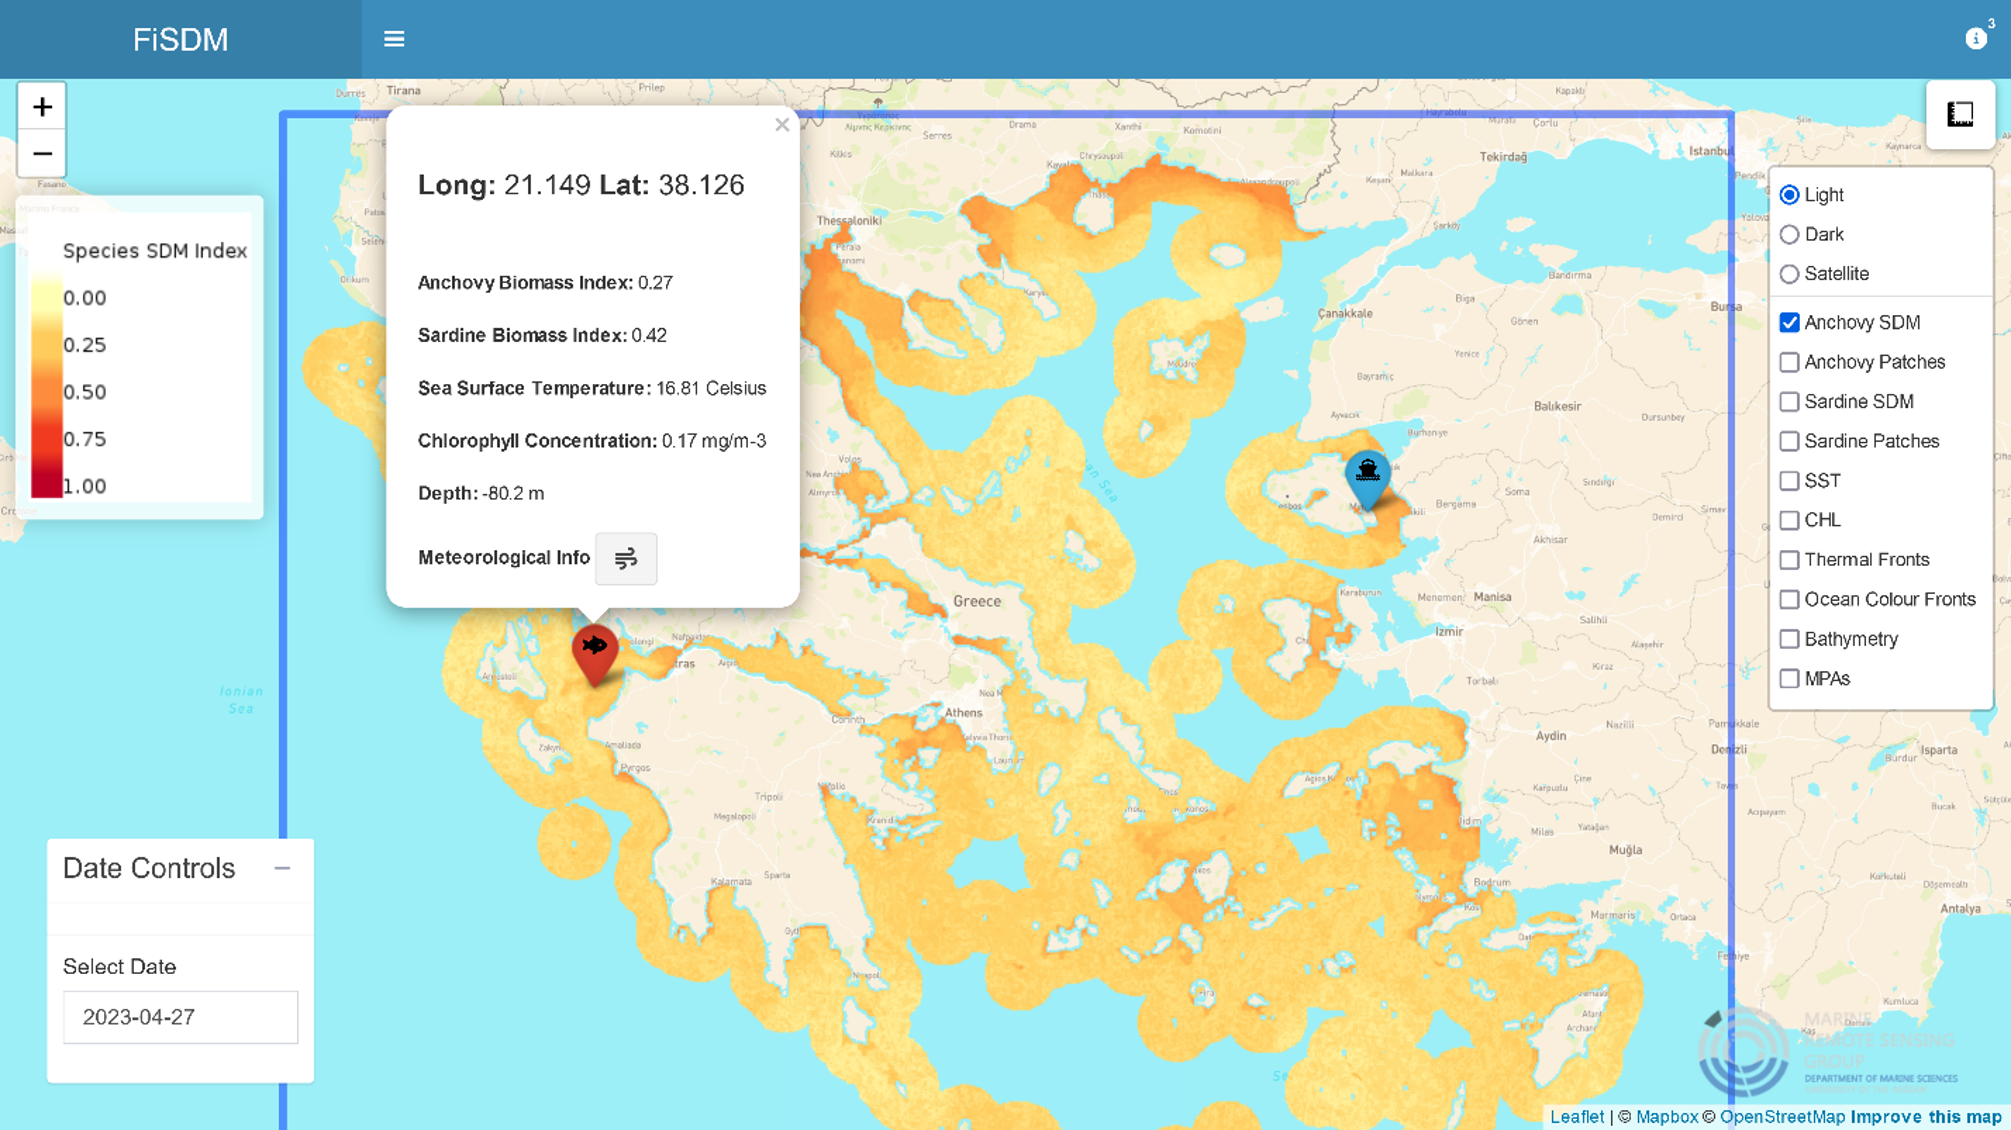This screenshot has height=1130, width=2011.
Task: Open the OpenStreetMap attribution link
Action: (x=1782, y=1117)
